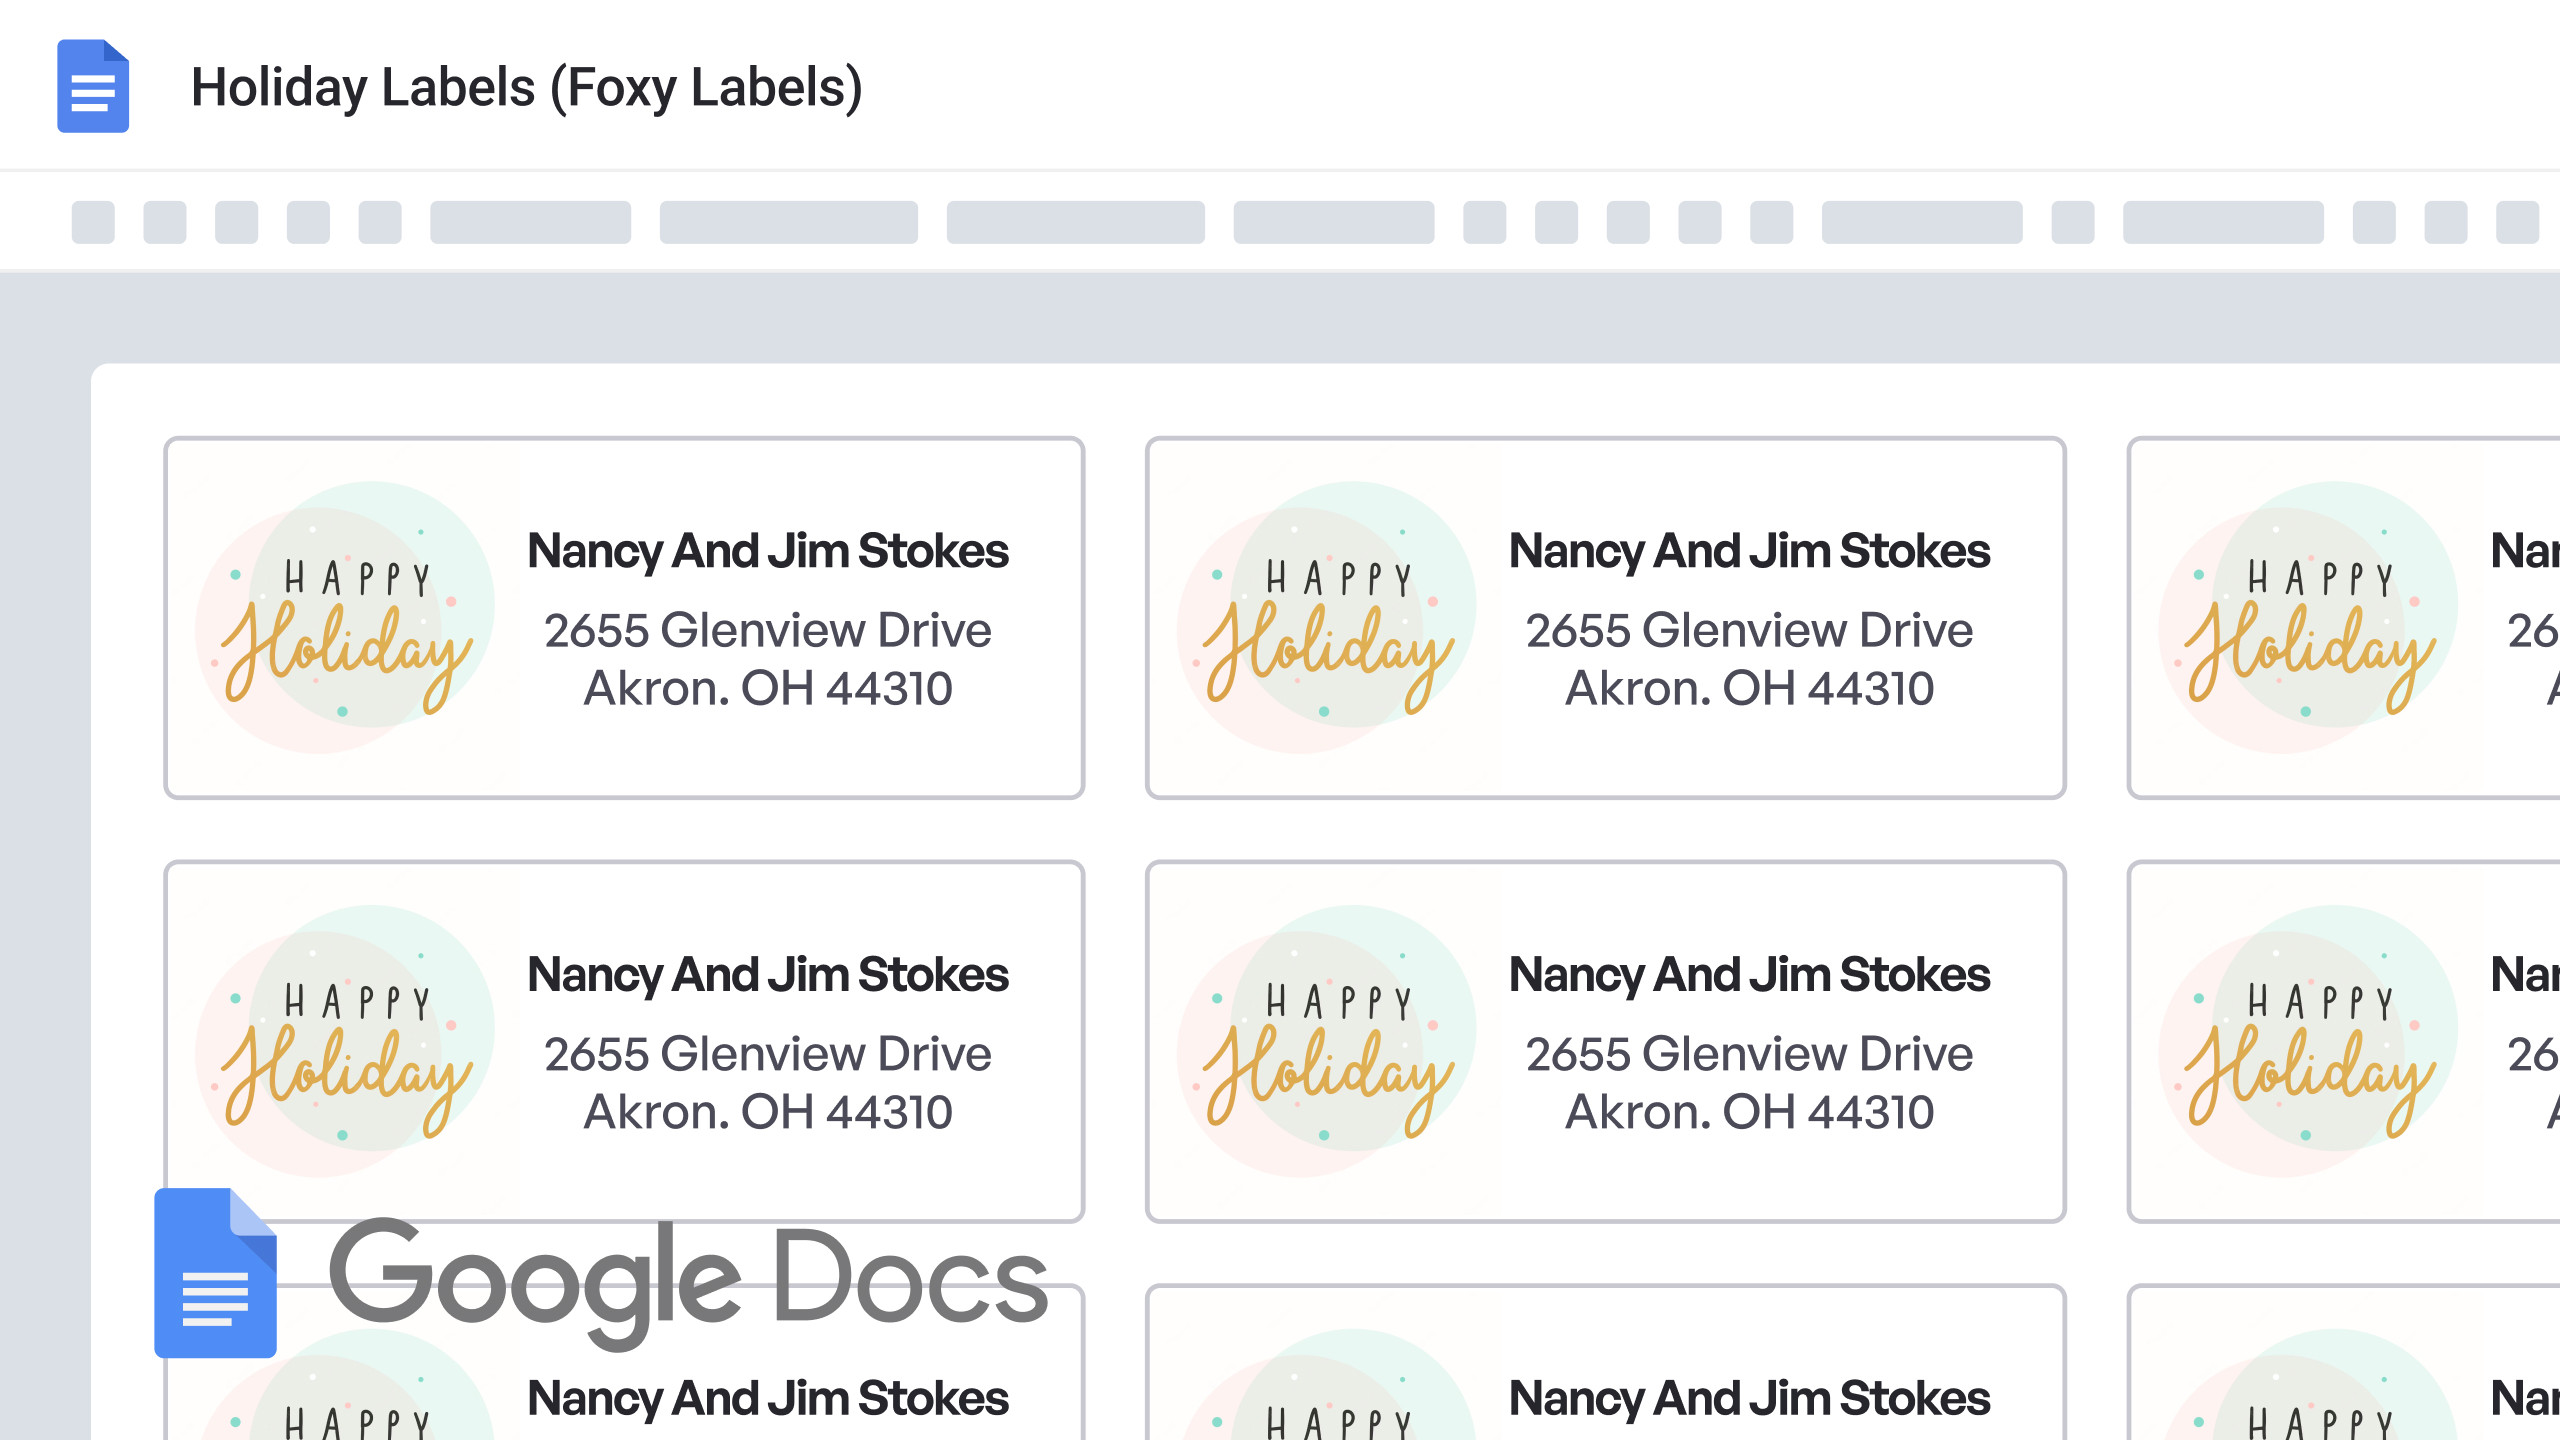Click the Akron OH 44310 text in second row
The width and height of the screenshot is (2560, 1440).
pos(768,1111)
